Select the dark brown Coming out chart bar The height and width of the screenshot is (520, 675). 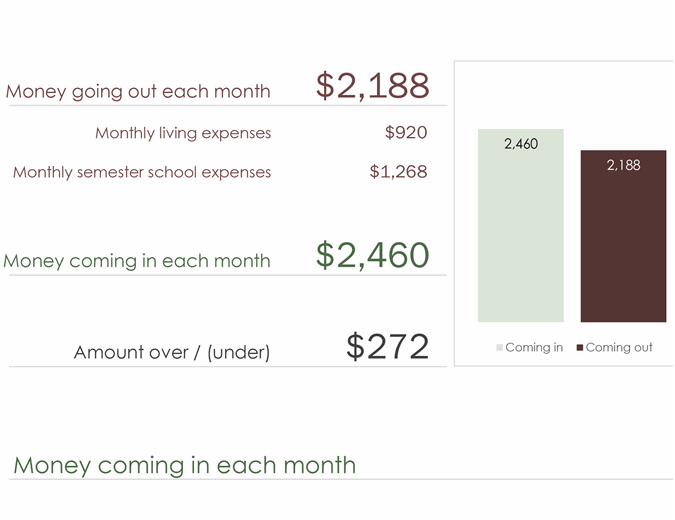pos(623,250)
